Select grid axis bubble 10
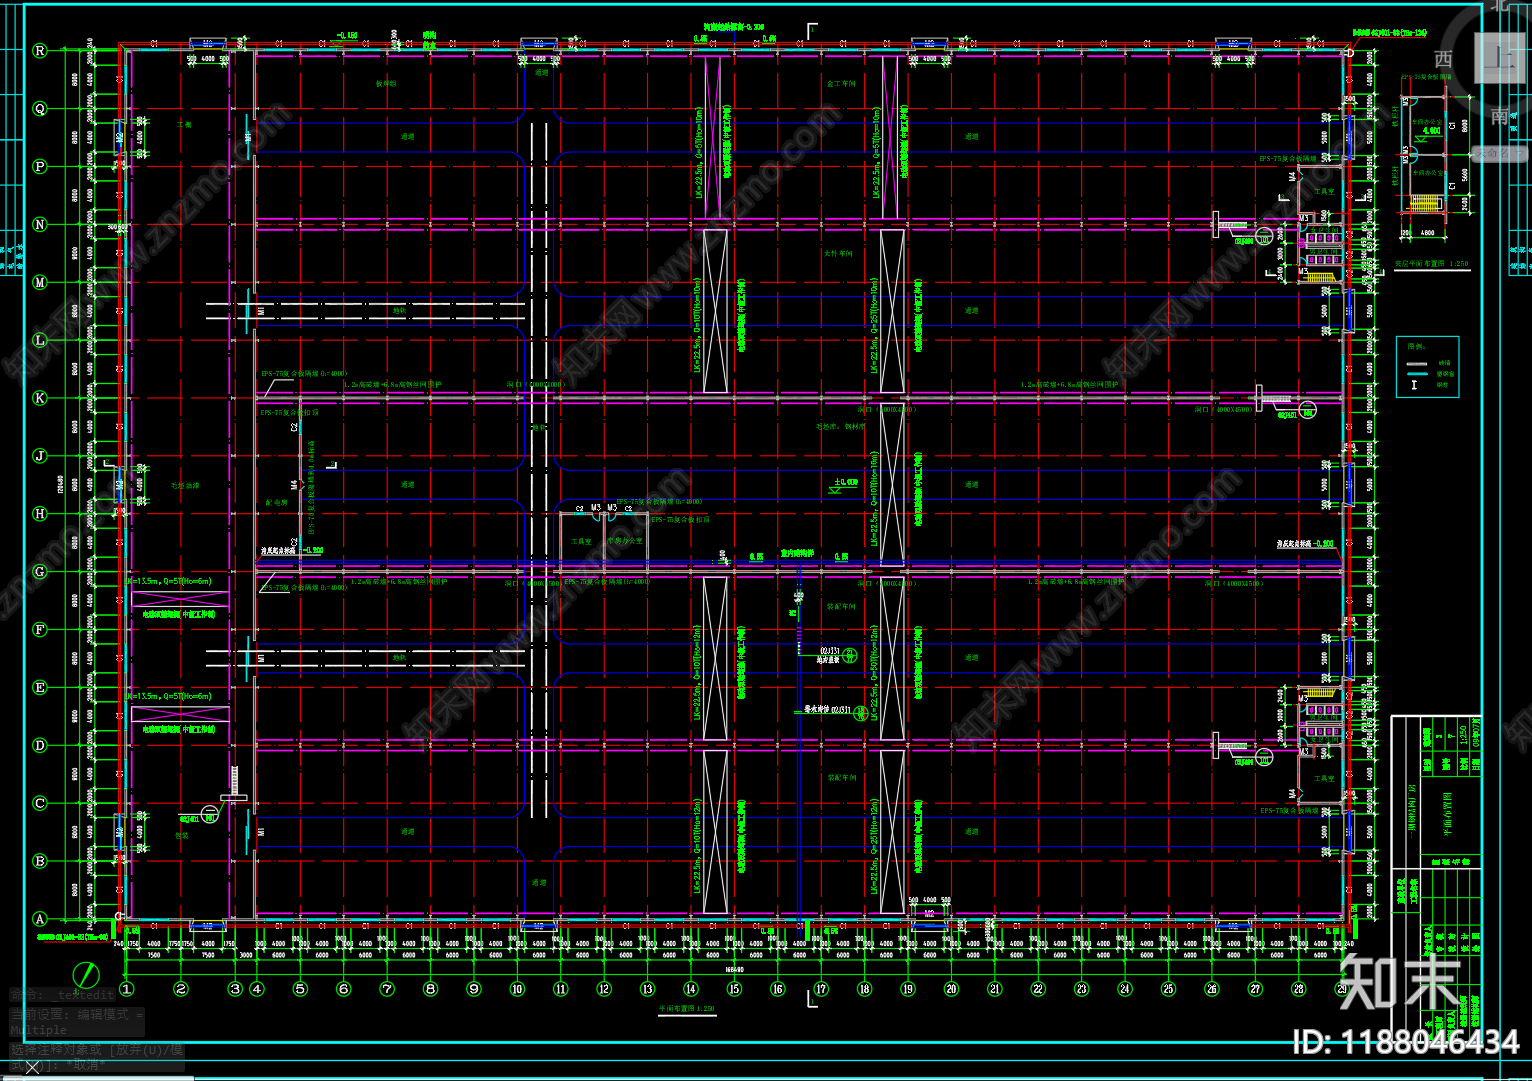 [517, 989]
